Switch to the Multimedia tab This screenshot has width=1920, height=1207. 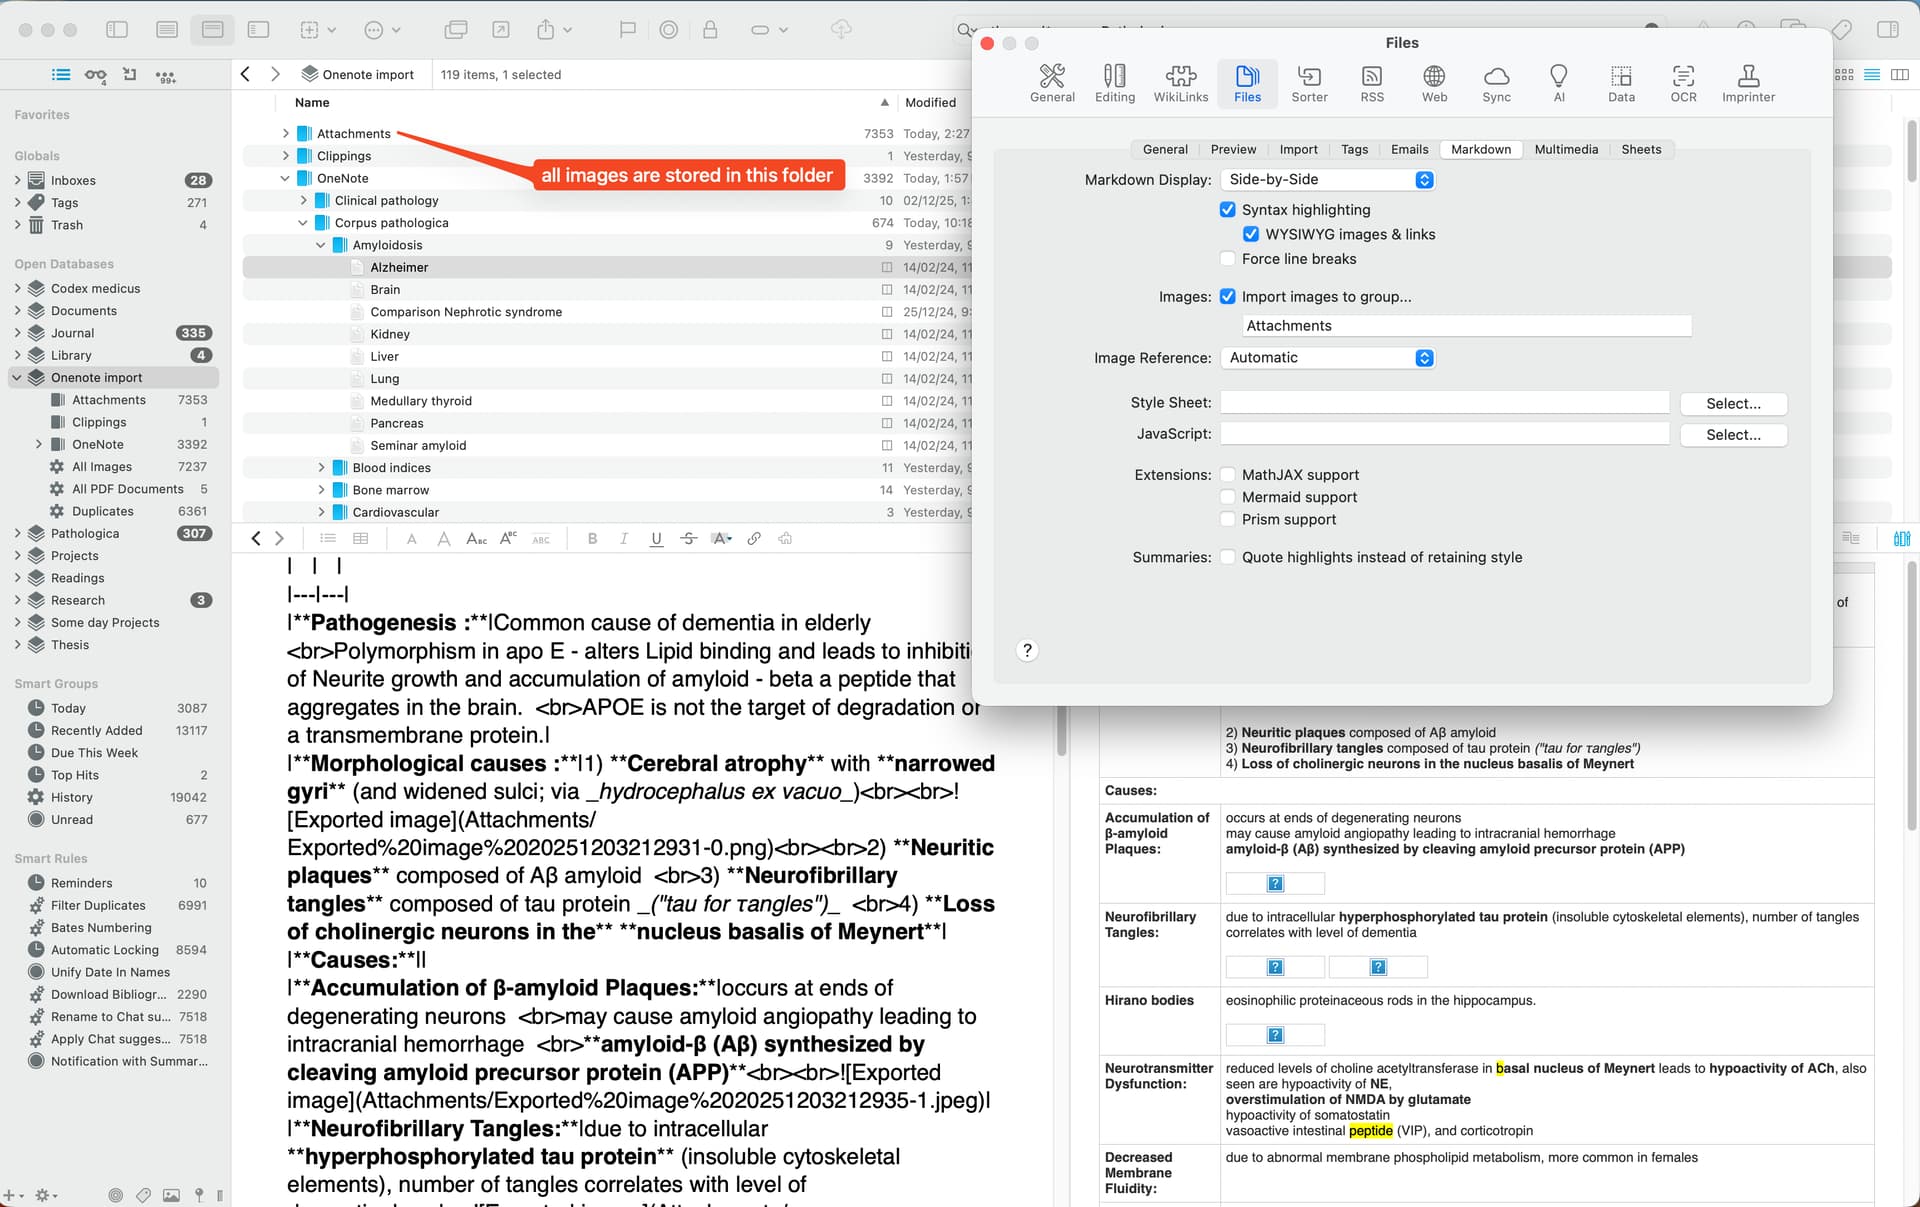[x=1566, y=150]
